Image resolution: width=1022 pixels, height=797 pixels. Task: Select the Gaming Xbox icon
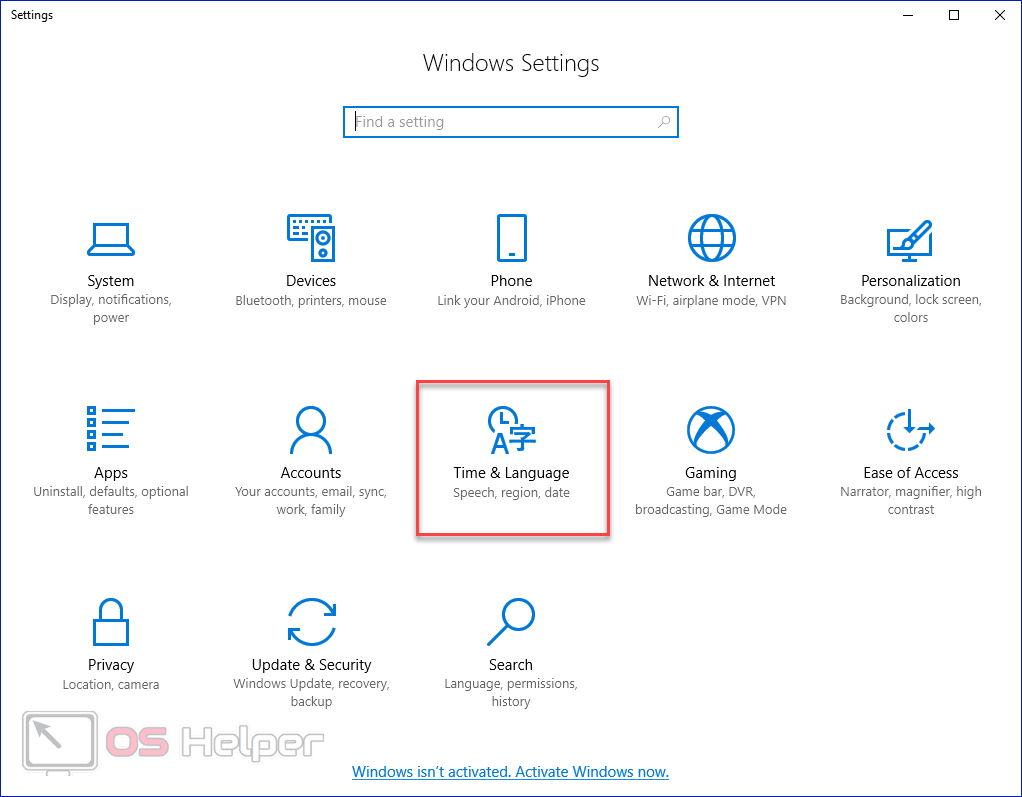711,430
